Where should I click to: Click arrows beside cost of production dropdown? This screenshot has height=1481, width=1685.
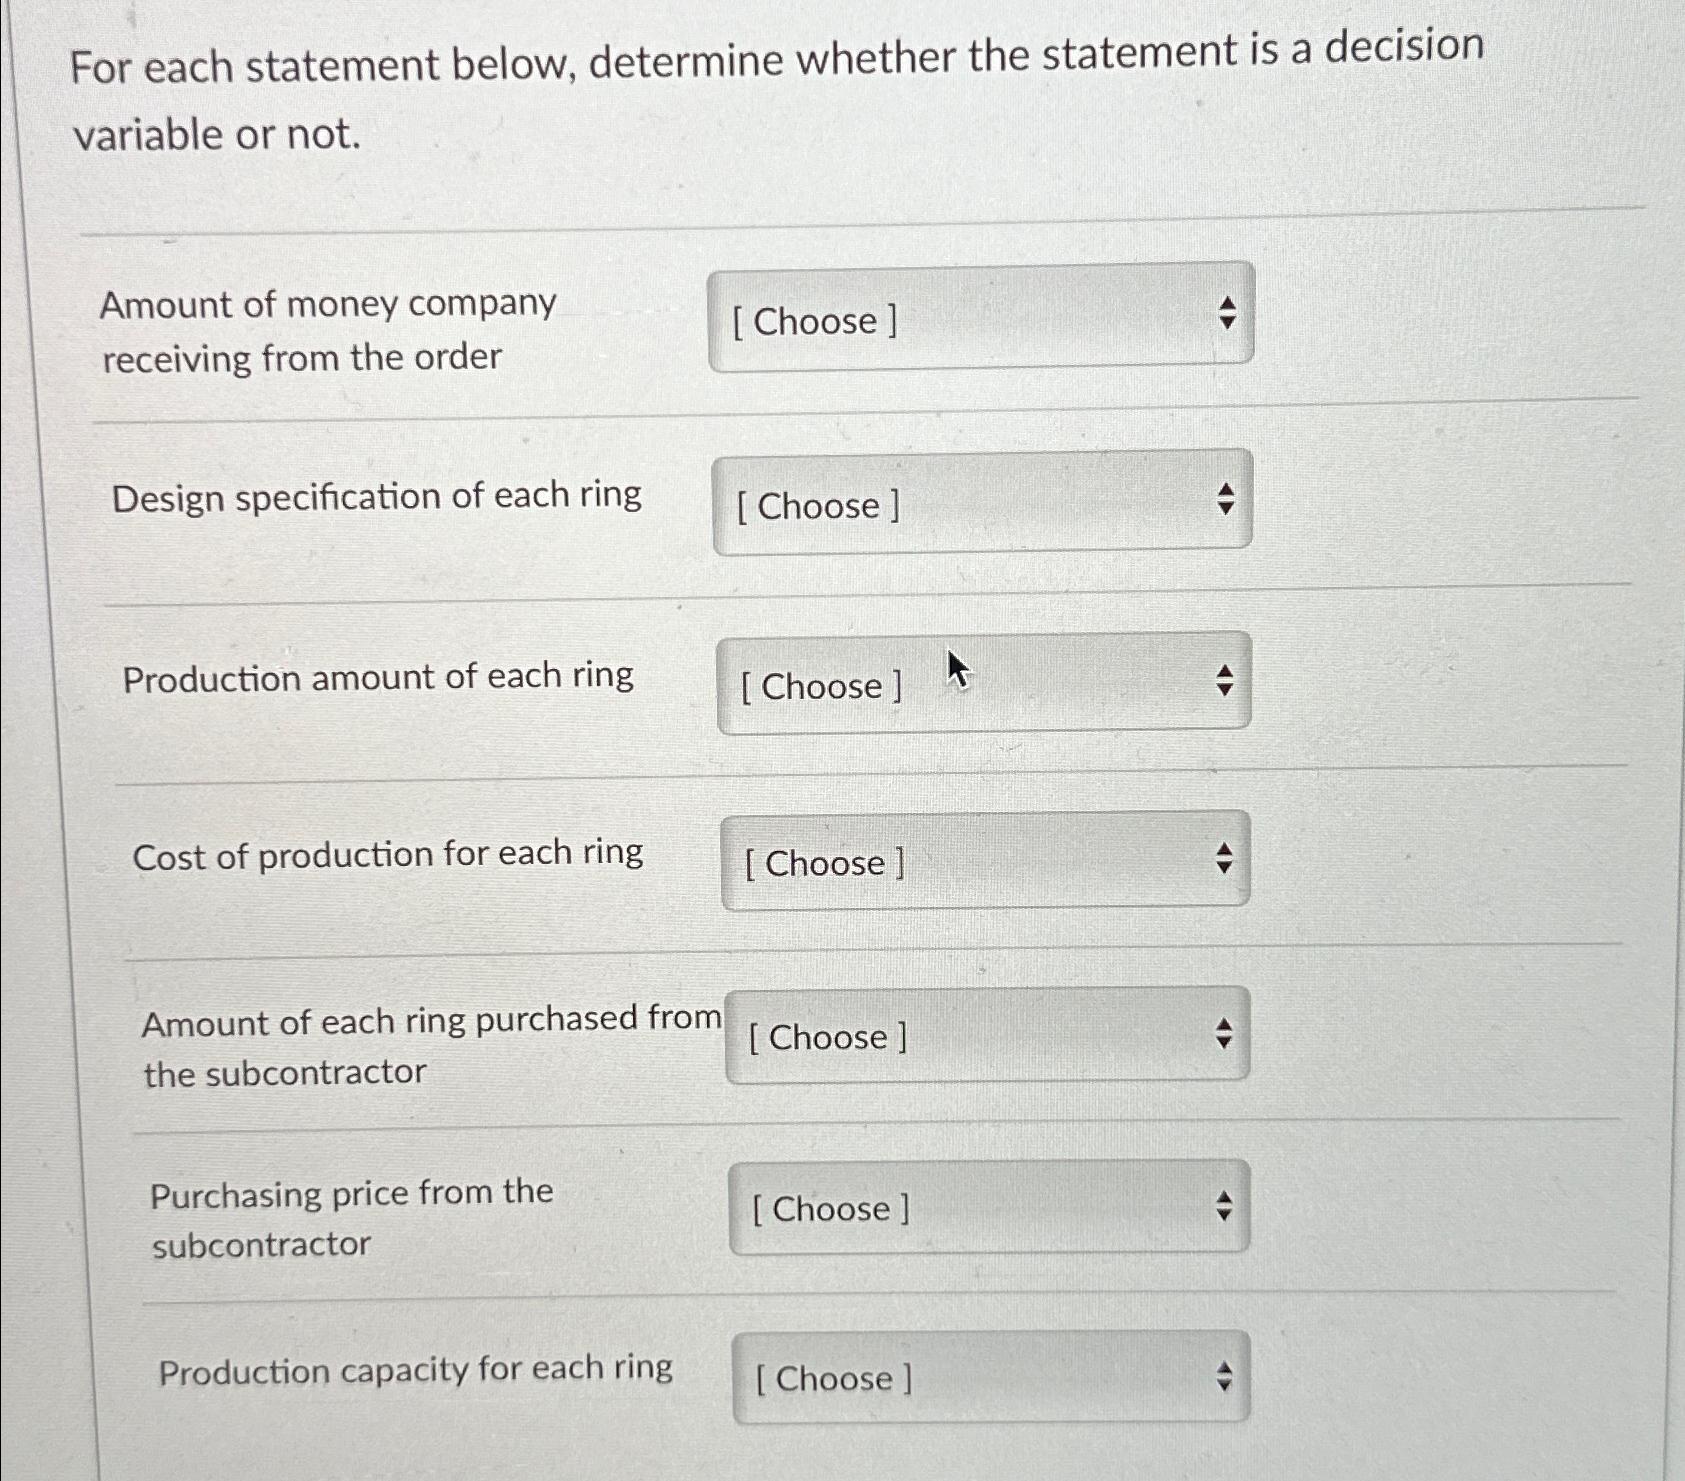[x=1225, y=857]
